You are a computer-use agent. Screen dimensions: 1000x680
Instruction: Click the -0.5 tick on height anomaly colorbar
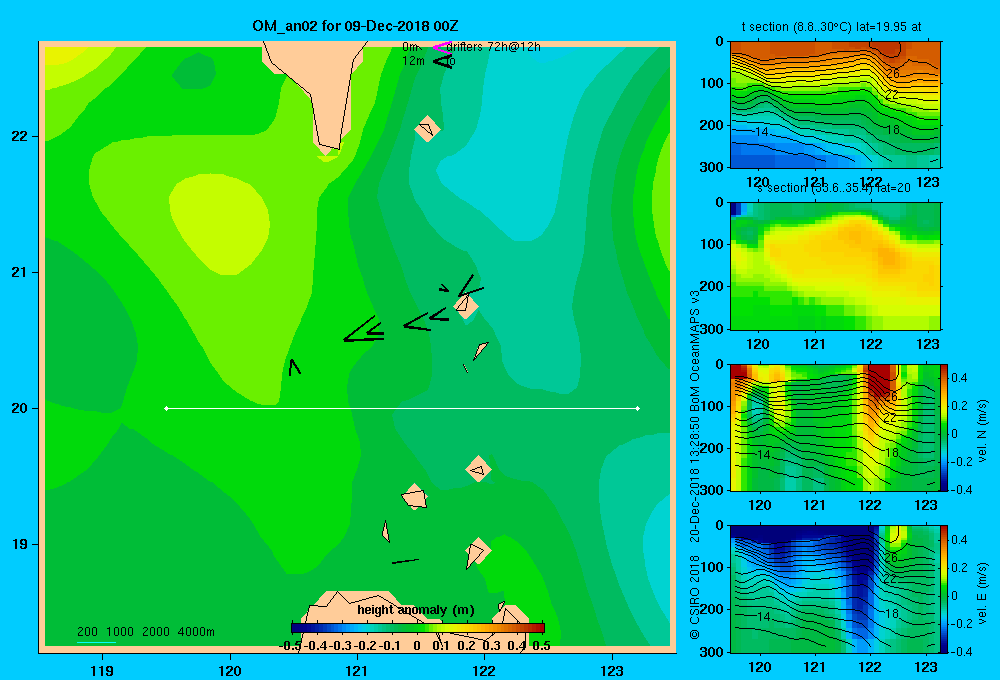[291, 646]
